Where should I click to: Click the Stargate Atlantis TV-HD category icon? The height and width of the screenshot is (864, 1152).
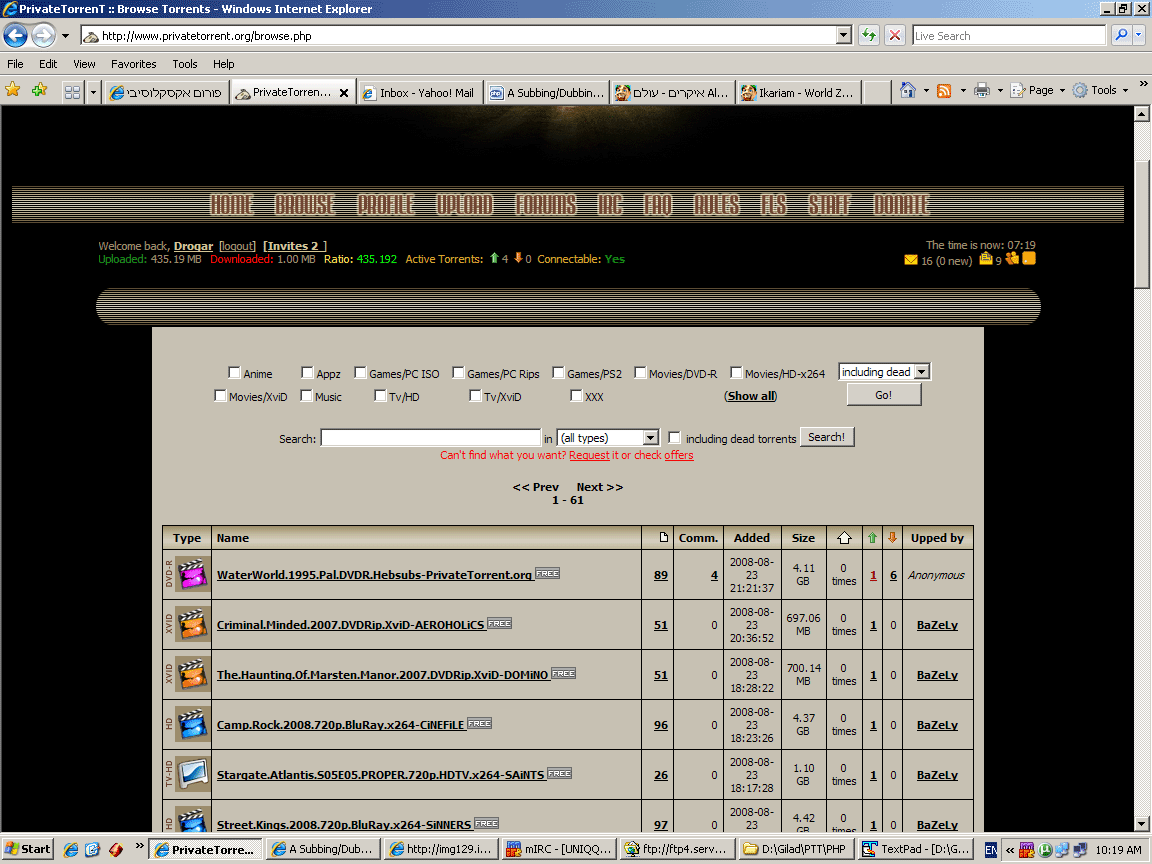(192, 775)
